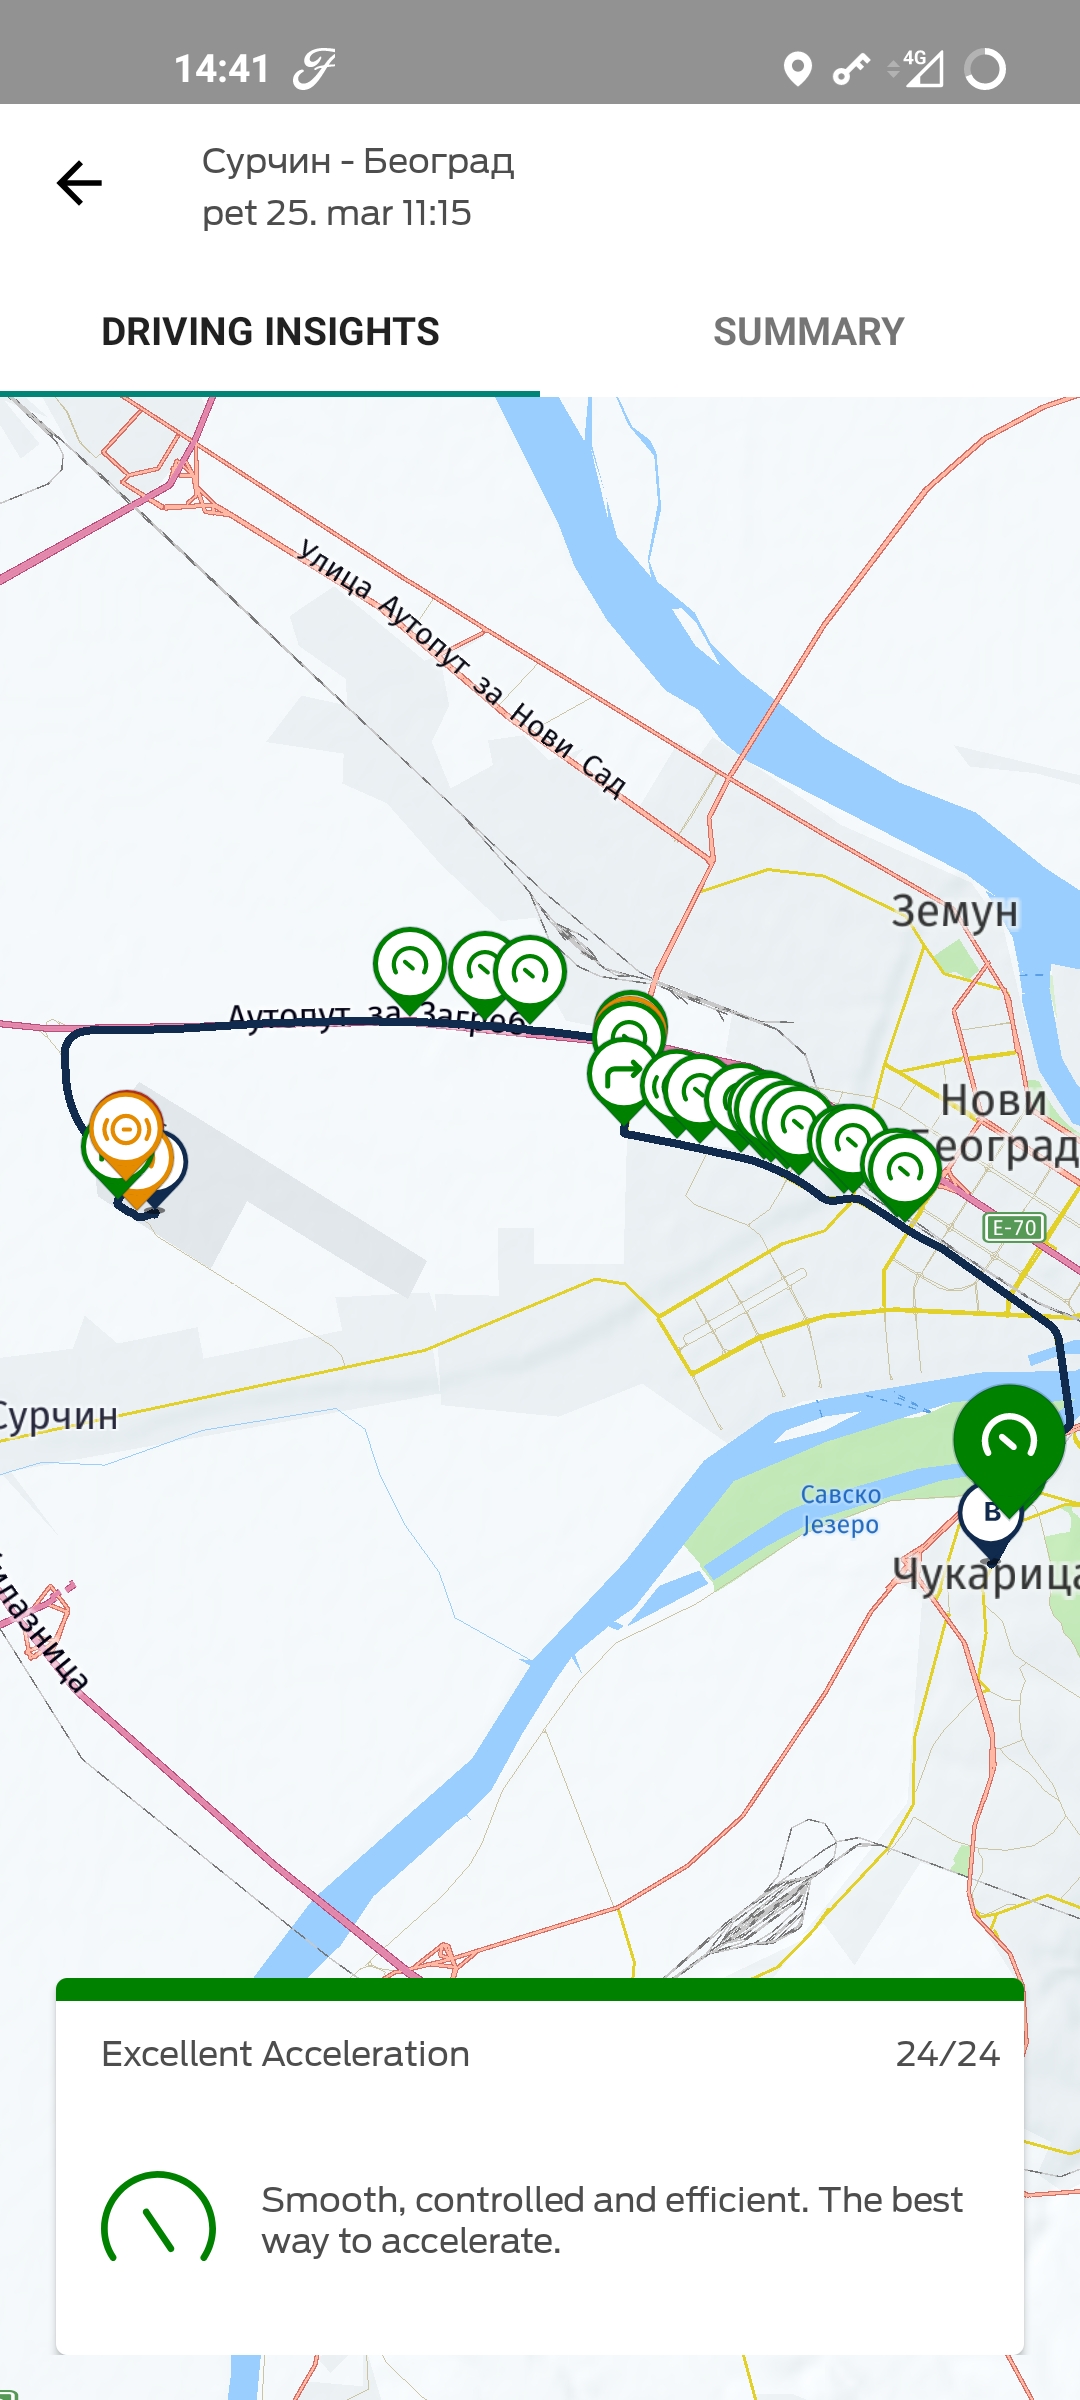Tap the Земун district label on the map
Image resolution: width=1080 pixels, height=2400 pixels.
click(955, 911)
